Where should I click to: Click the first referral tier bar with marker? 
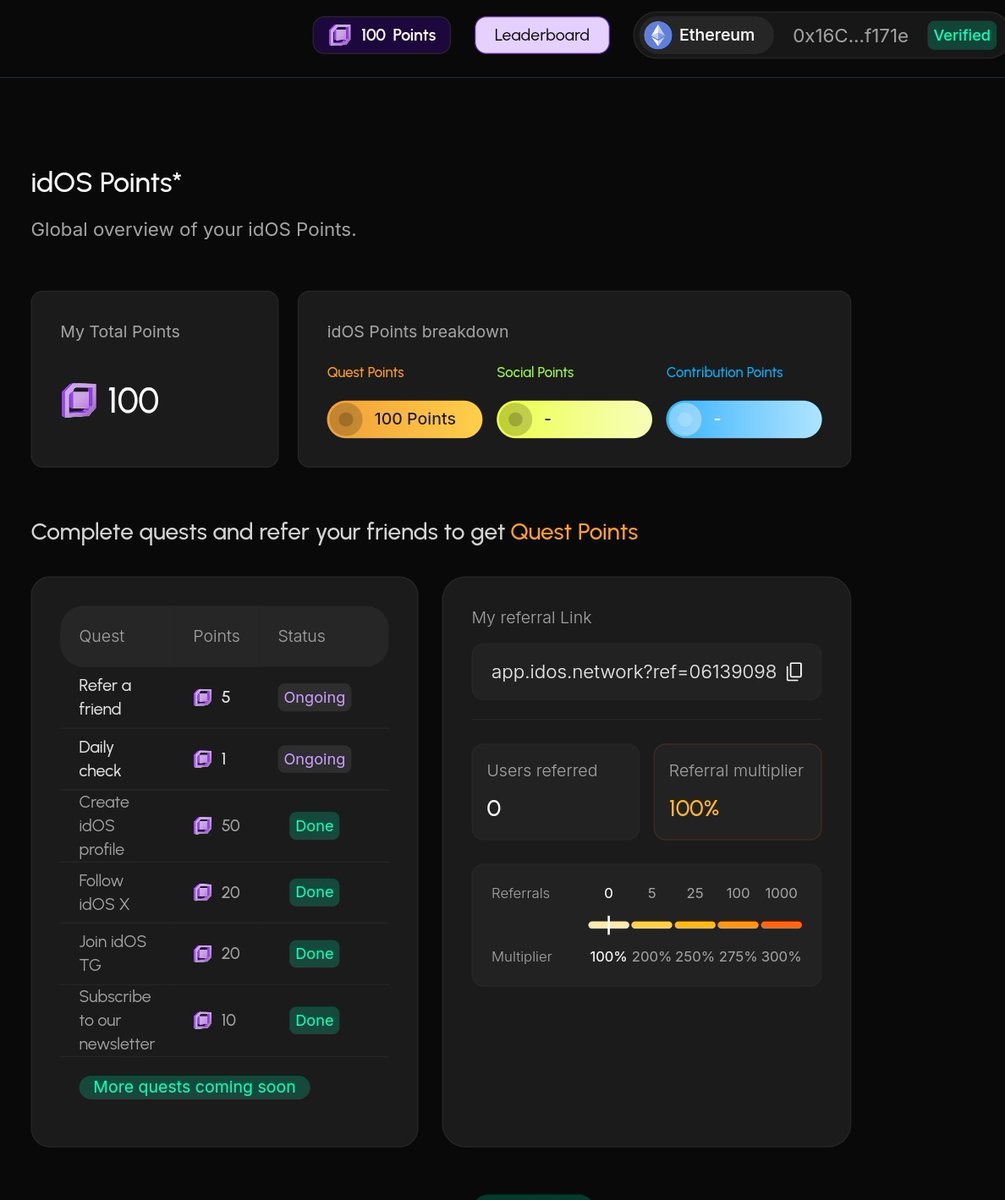(609, 925)
